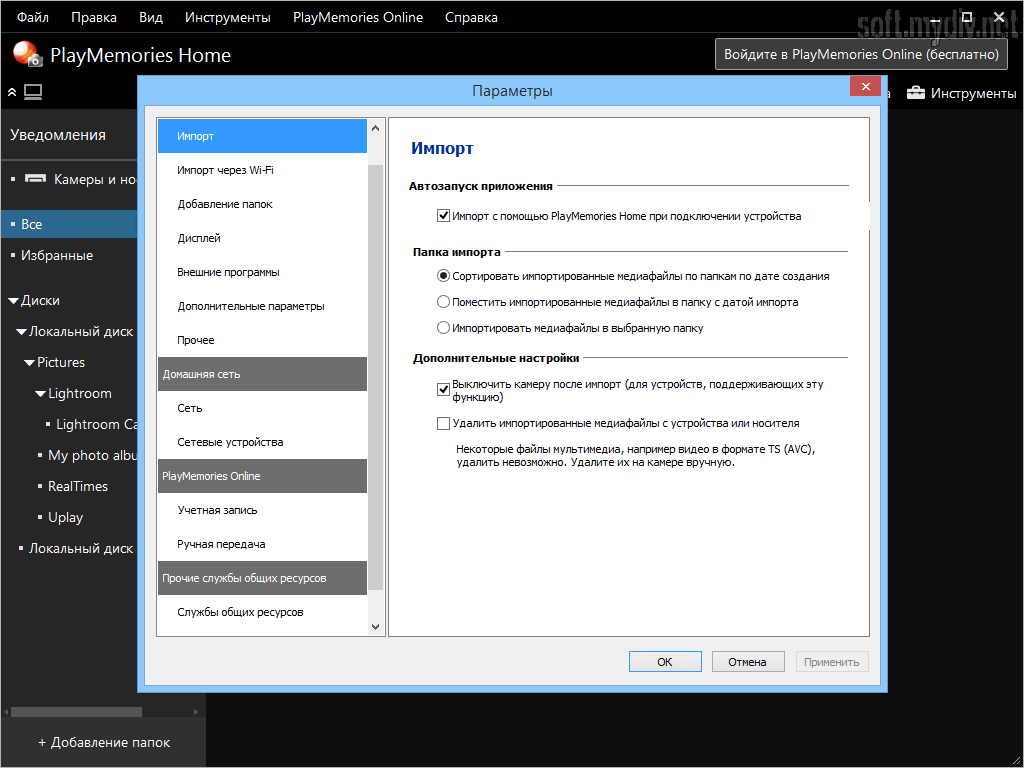The height and width of the screenshot is (768, 1024).
Task: Open the Сетевые устройства settings page
Action: click(x=262, y=441)
